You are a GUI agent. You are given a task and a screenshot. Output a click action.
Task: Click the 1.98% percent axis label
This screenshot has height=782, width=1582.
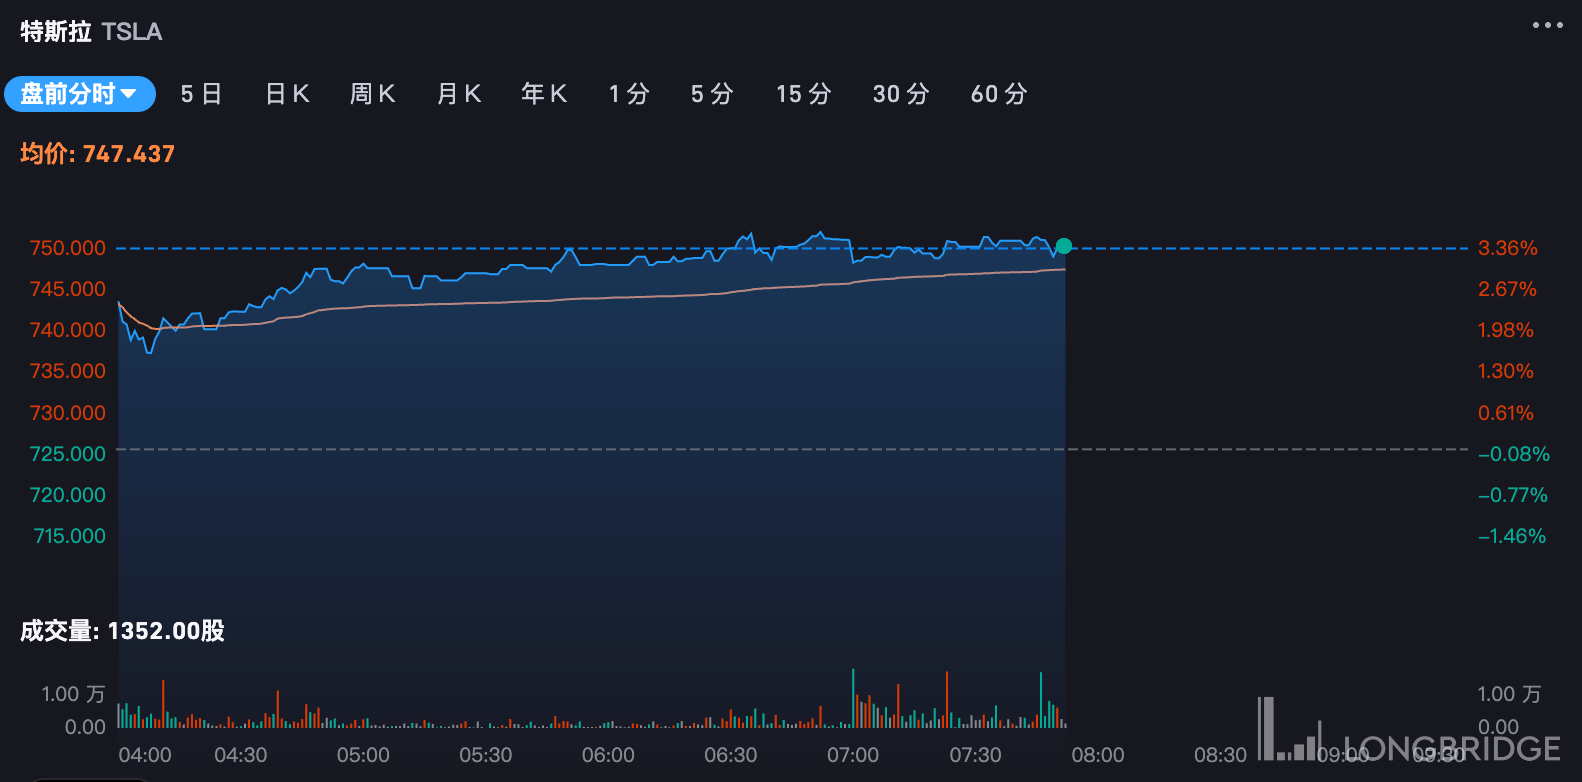coord(1506,330)
